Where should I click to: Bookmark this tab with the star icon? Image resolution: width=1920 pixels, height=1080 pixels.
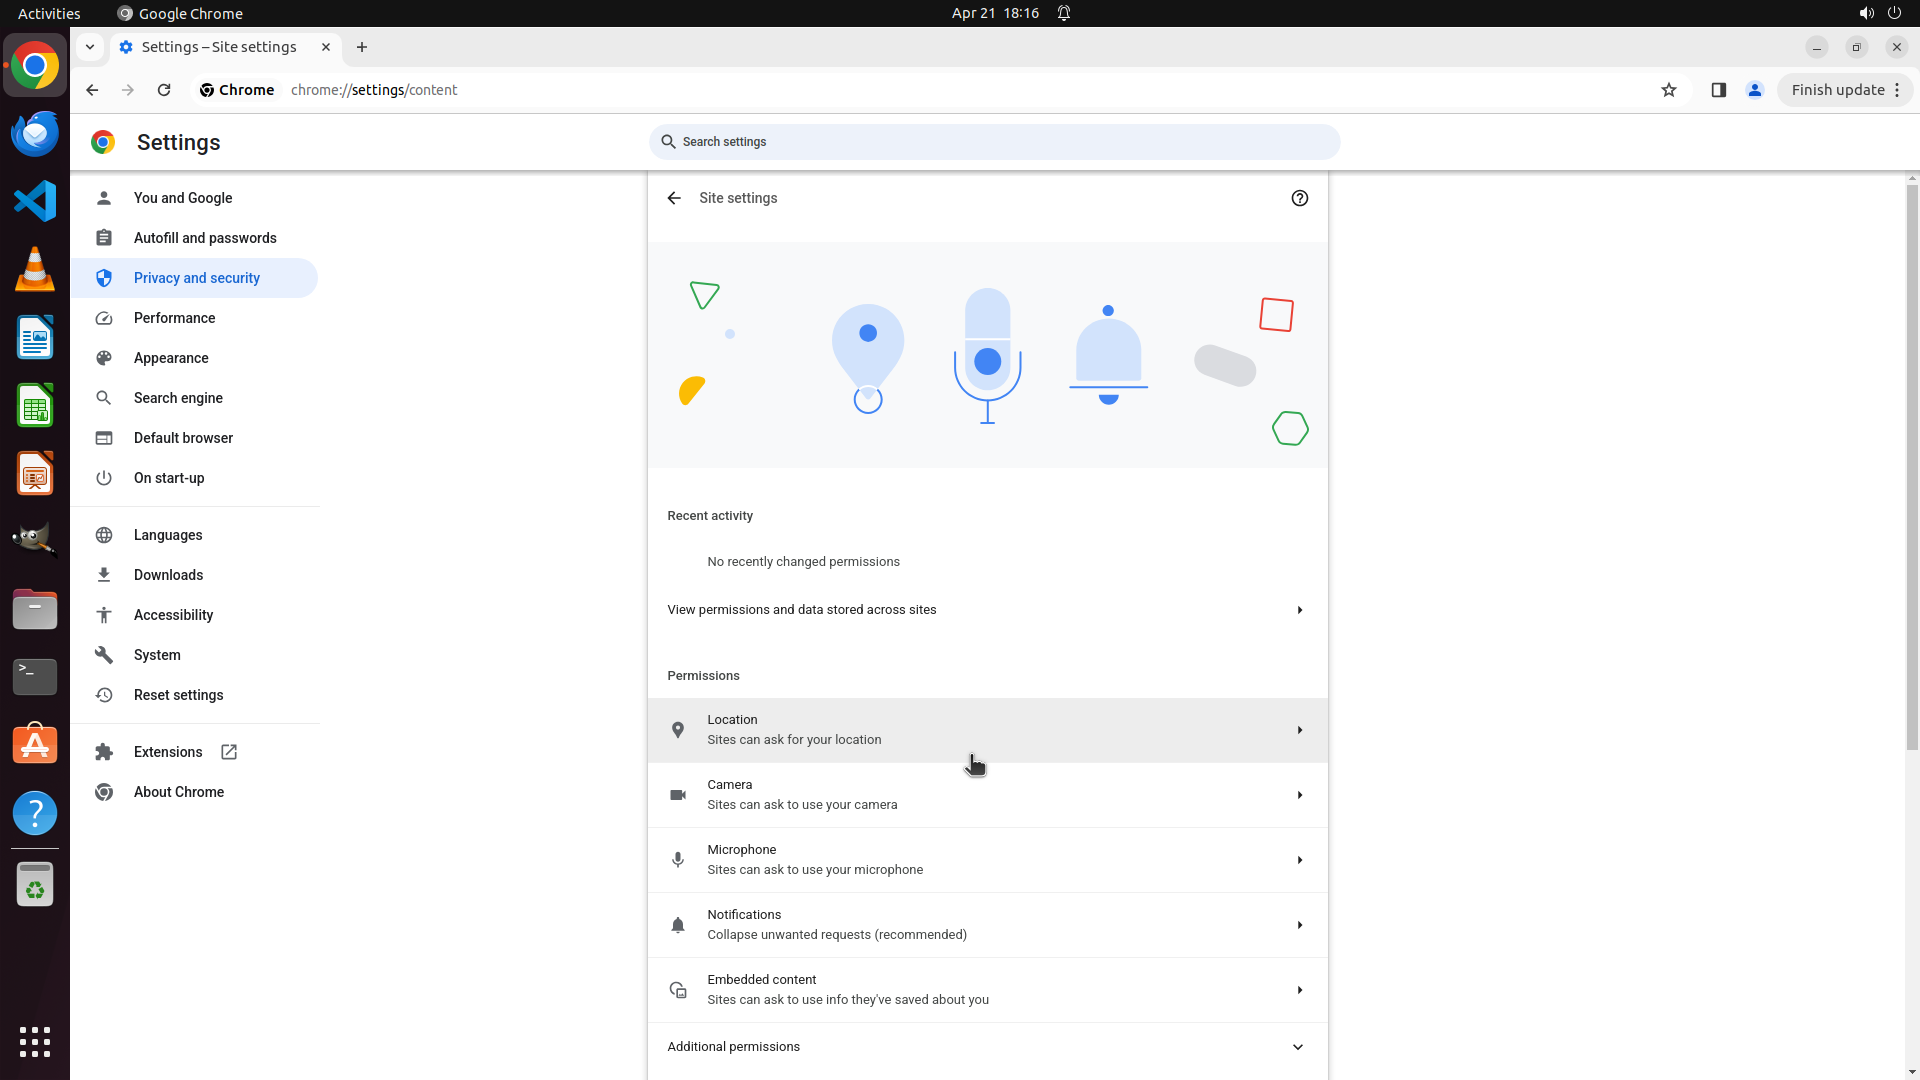pos(1668,90)
